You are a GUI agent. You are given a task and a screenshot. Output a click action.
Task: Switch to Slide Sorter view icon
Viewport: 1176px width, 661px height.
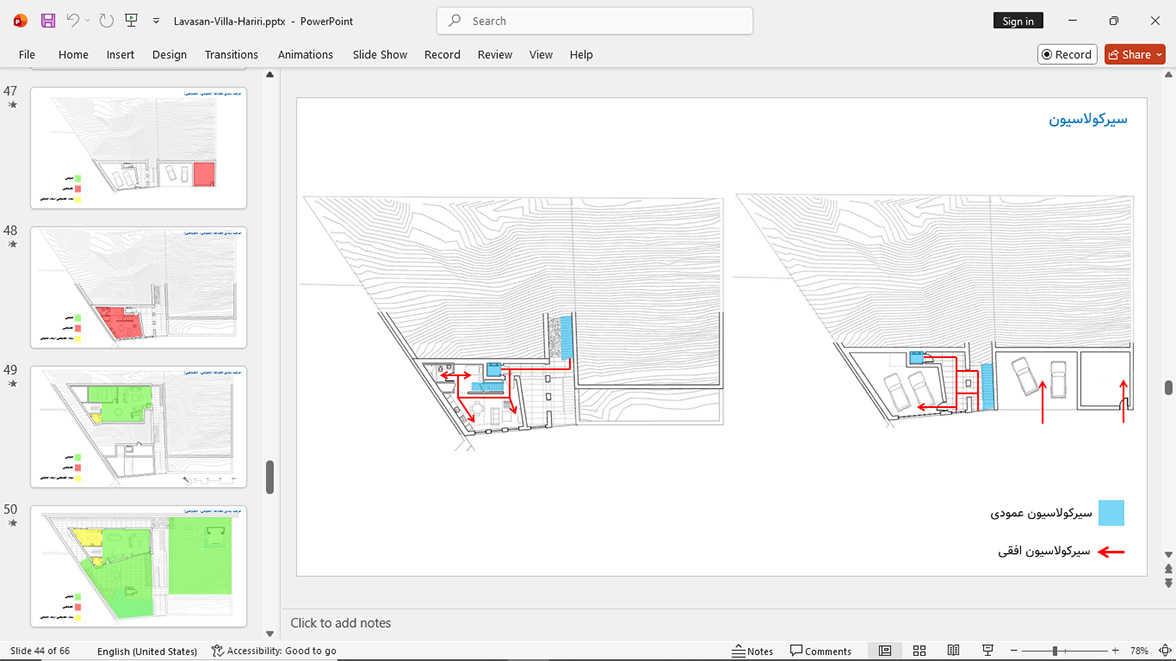(x=920, y=650)
